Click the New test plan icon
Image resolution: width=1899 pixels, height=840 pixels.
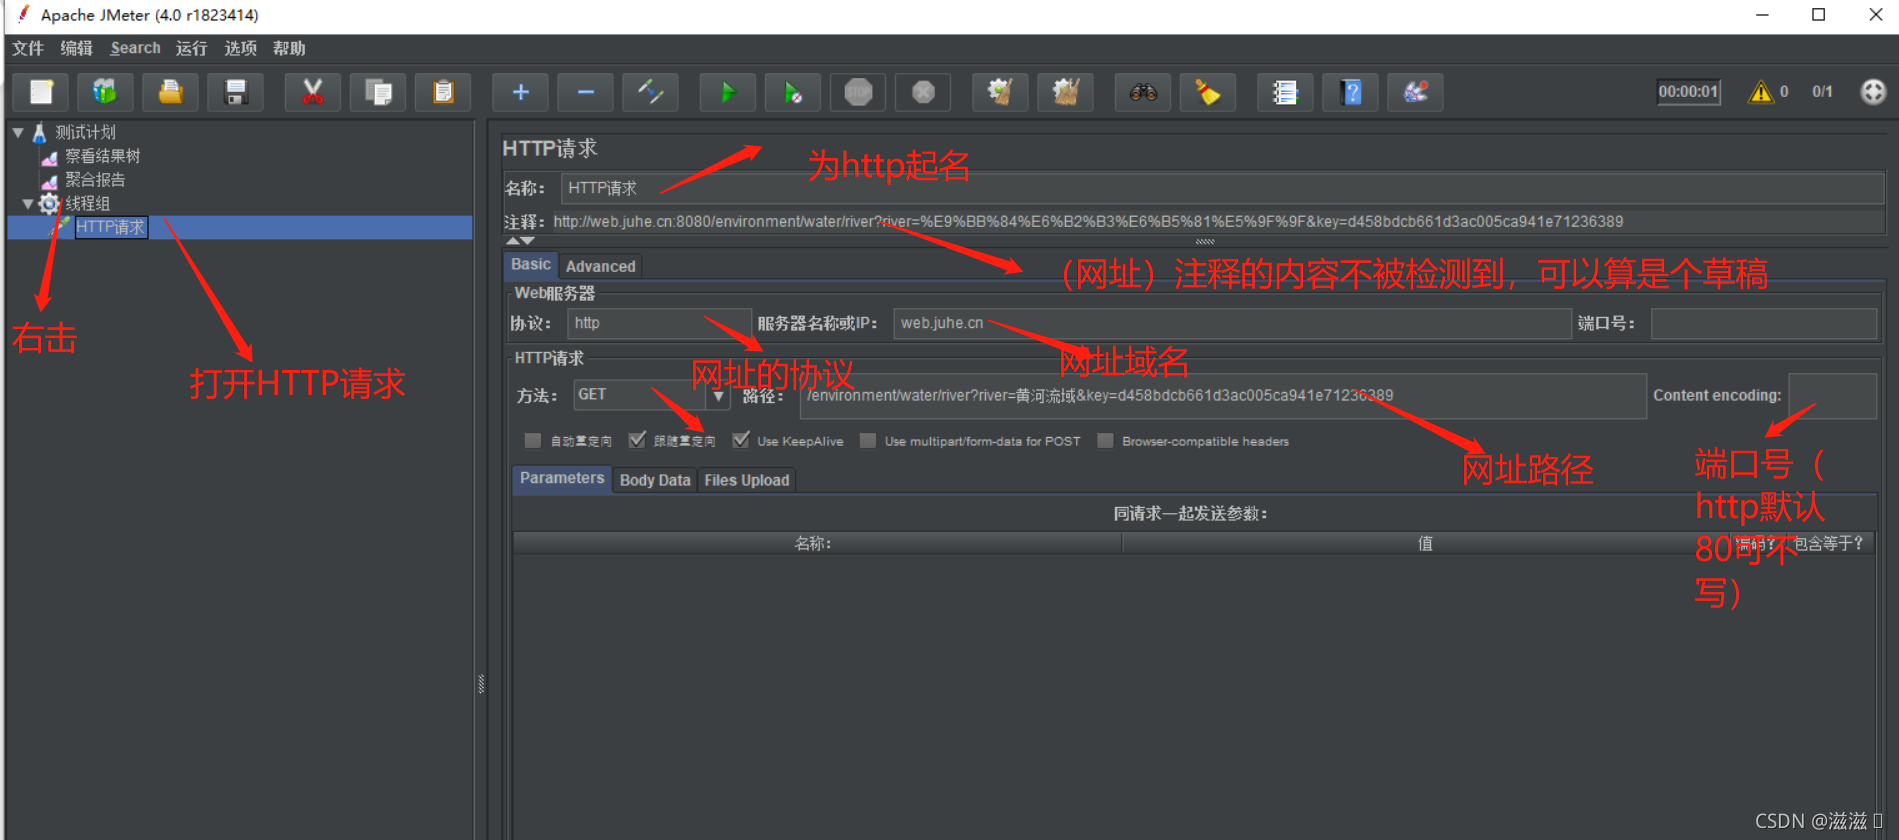41,92
